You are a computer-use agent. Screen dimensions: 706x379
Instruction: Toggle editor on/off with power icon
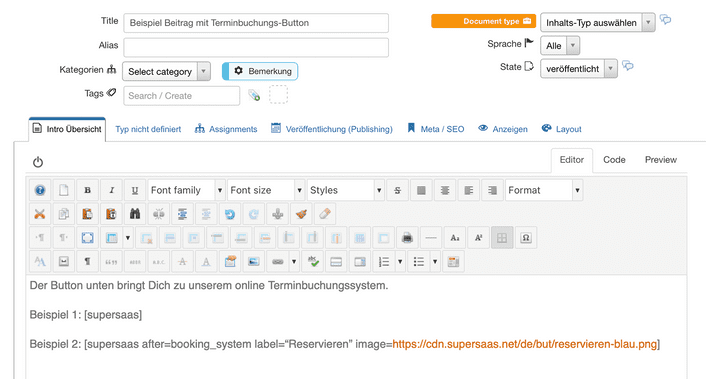point(38,162)
